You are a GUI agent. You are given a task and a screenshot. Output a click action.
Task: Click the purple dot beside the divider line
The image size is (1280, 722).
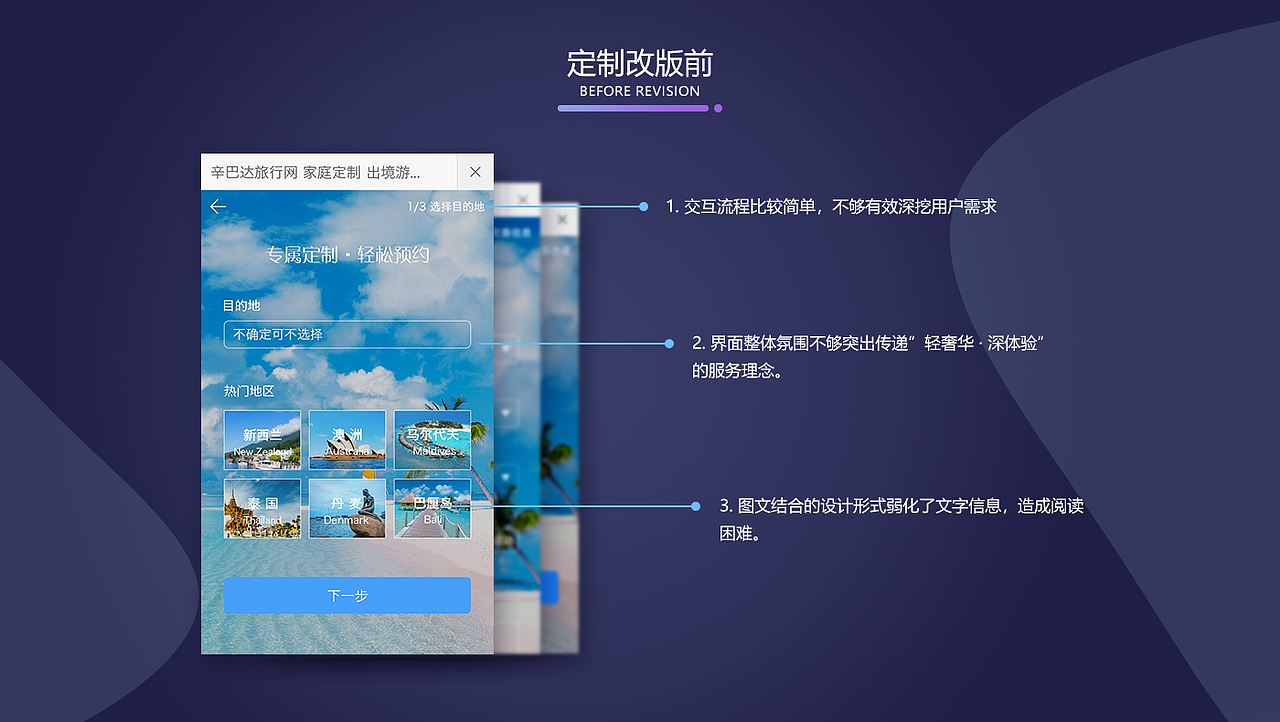[x=717, y=108]
